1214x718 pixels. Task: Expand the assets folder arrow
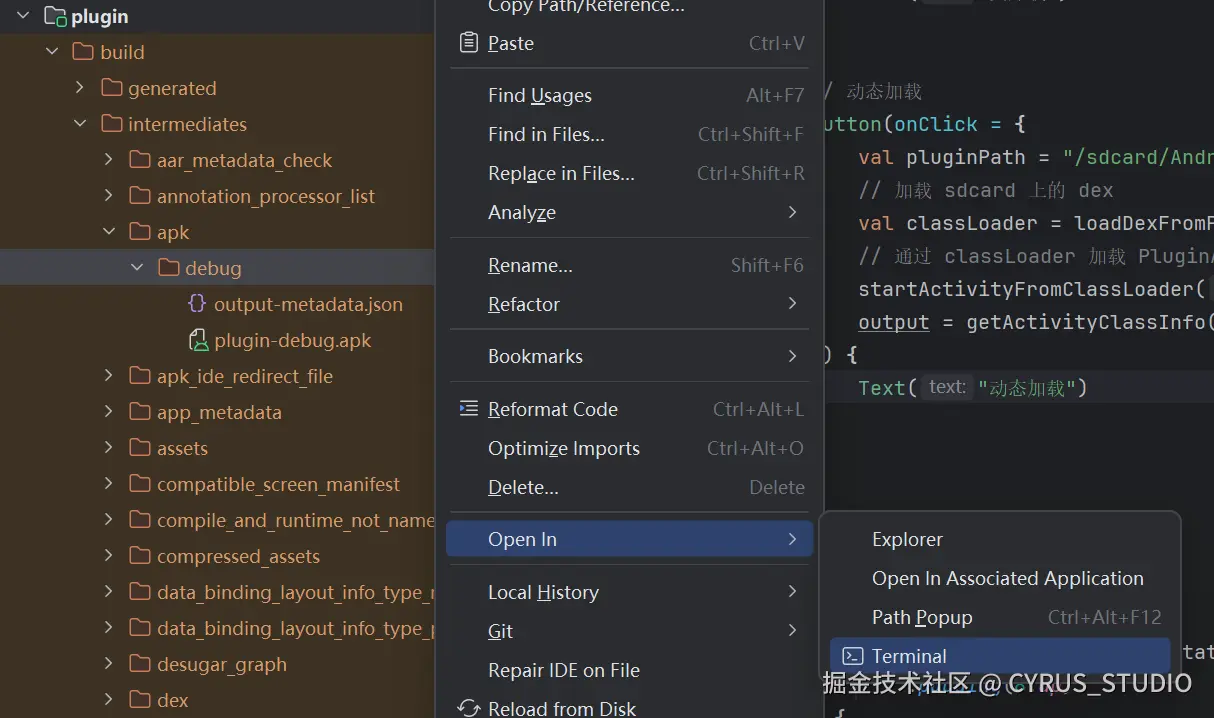click(109, 448)
